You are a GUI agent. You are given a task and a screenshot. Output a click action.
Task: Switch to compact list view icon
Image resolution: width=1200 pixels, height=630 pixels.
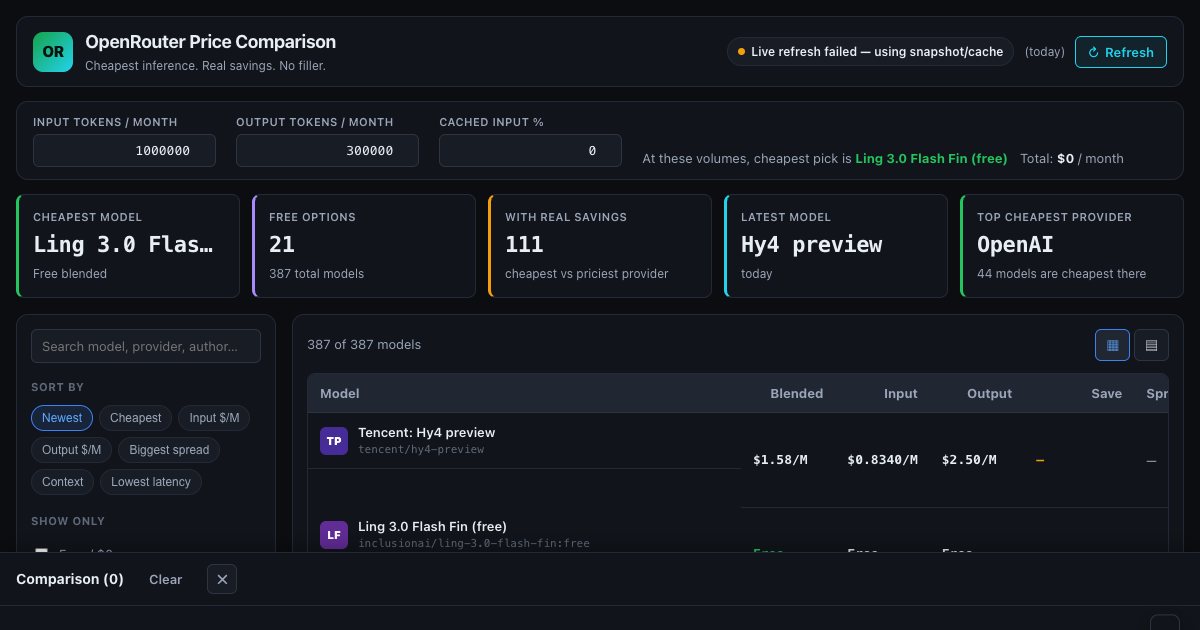pos(1151,345)
